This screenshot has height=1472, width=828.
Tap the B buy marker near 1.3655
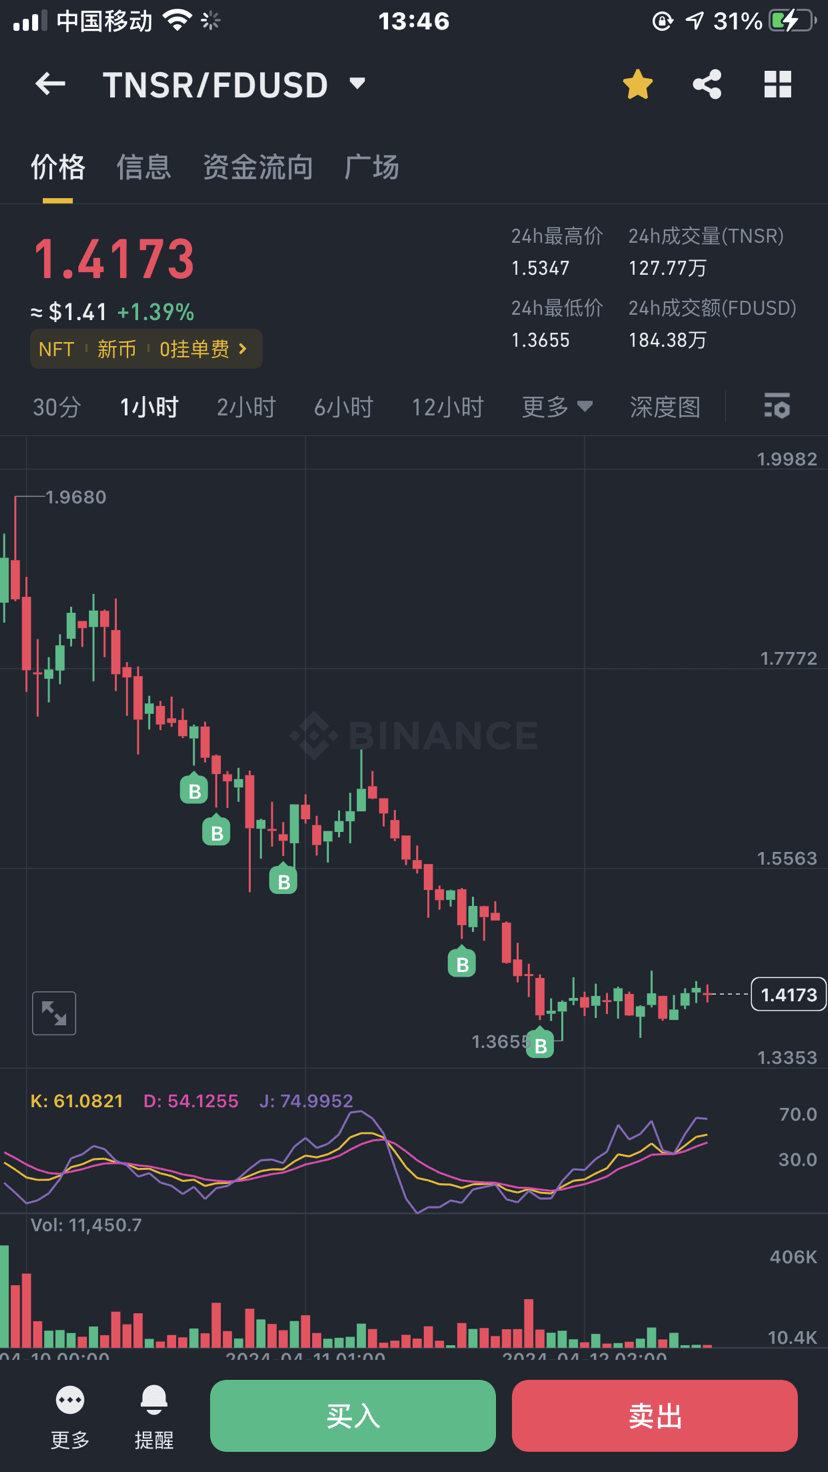click(x=540, y=1045)
